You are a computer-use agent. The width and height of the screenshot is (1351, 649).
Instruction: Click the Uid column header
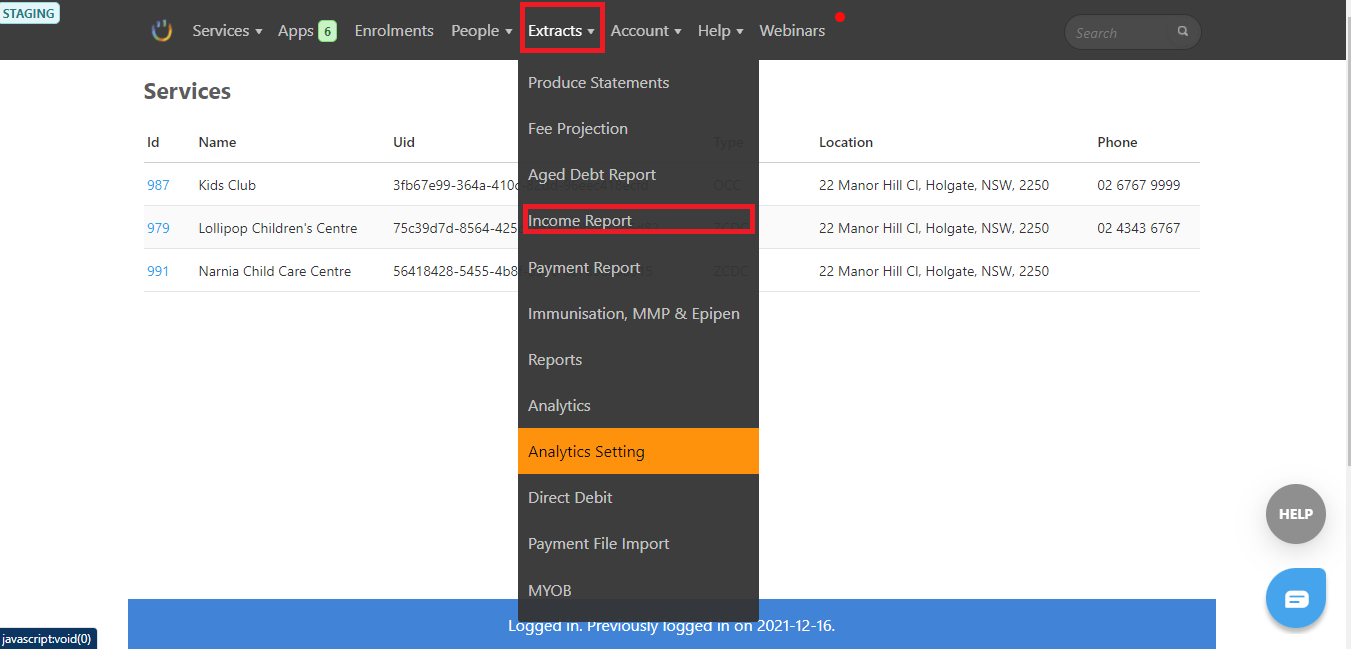[404, 142]
